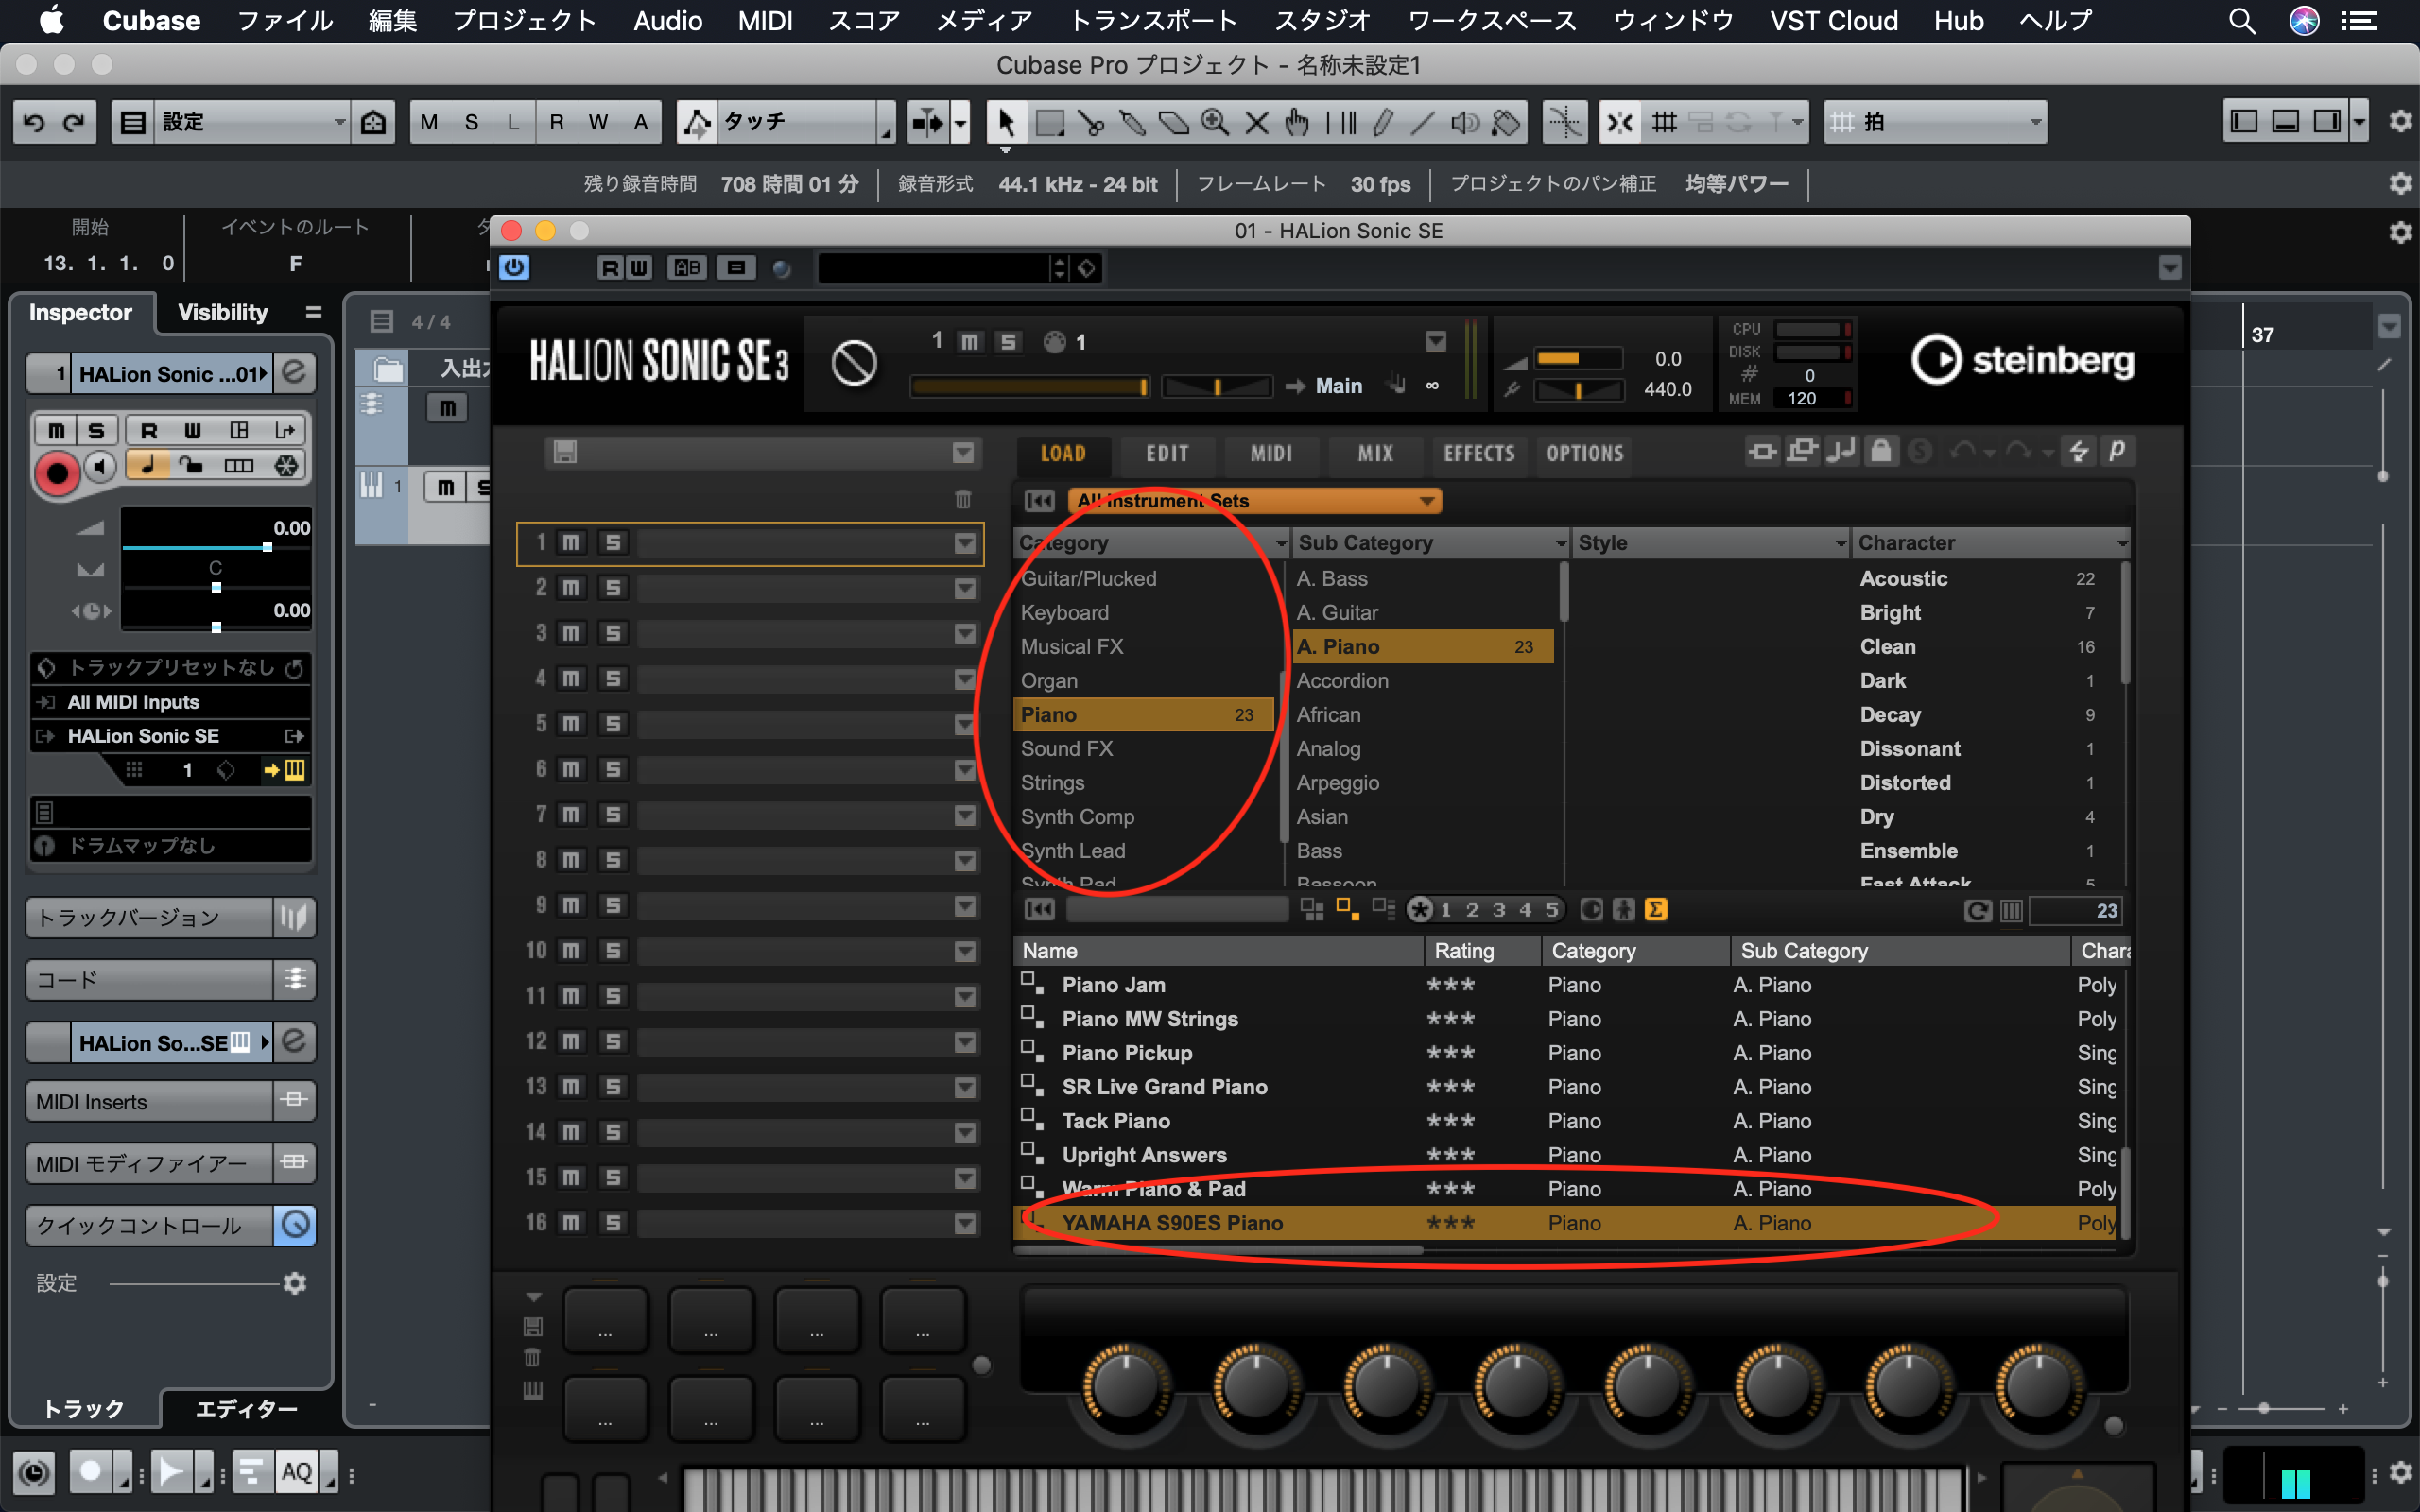
Task: Toggle the HALion plugin power button
Action: pos(515,267)
